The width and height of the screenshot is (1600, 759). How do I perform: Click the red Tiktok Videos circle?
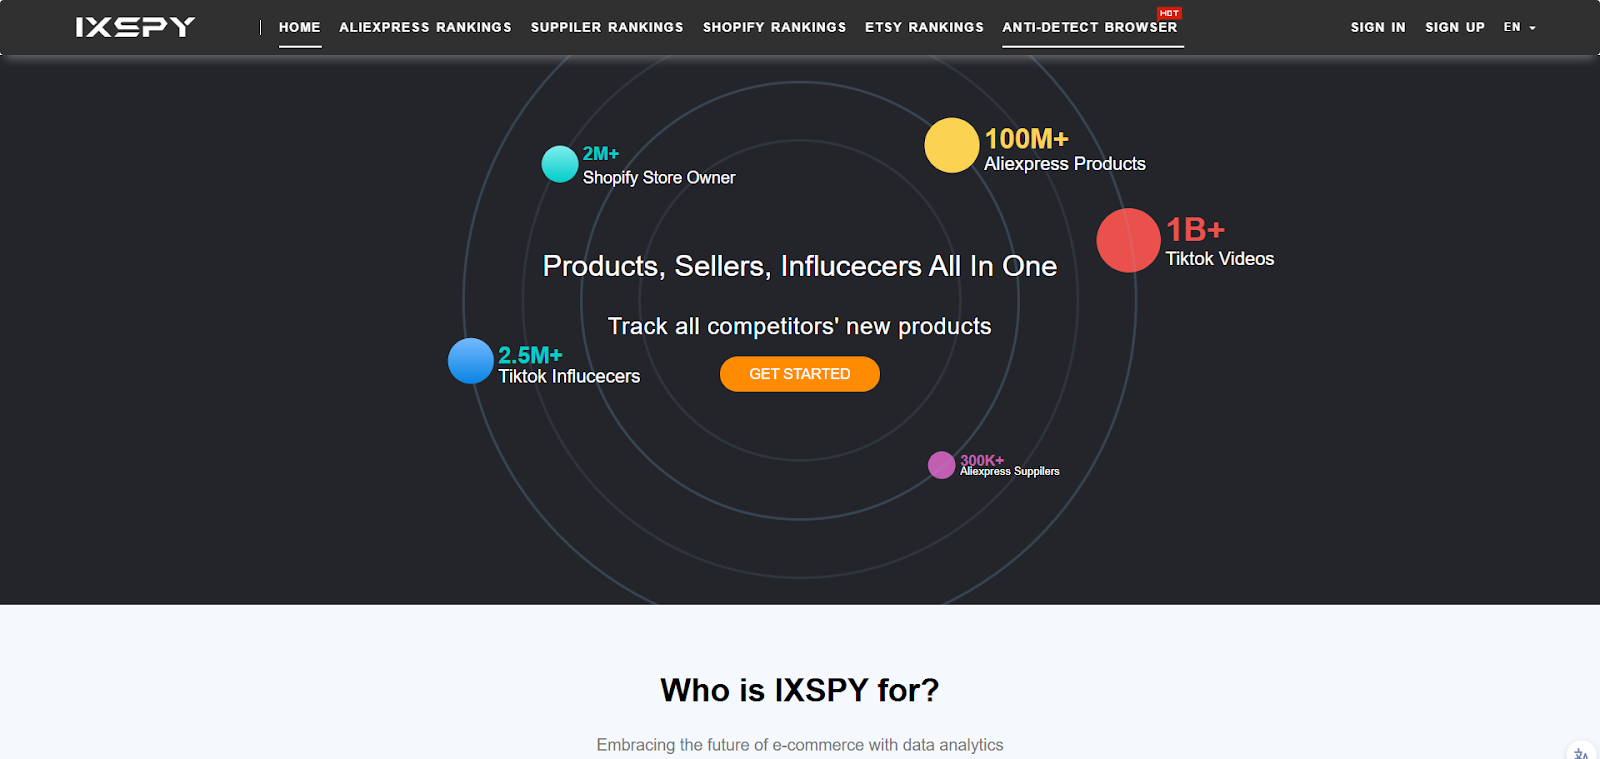[1129, 240]
